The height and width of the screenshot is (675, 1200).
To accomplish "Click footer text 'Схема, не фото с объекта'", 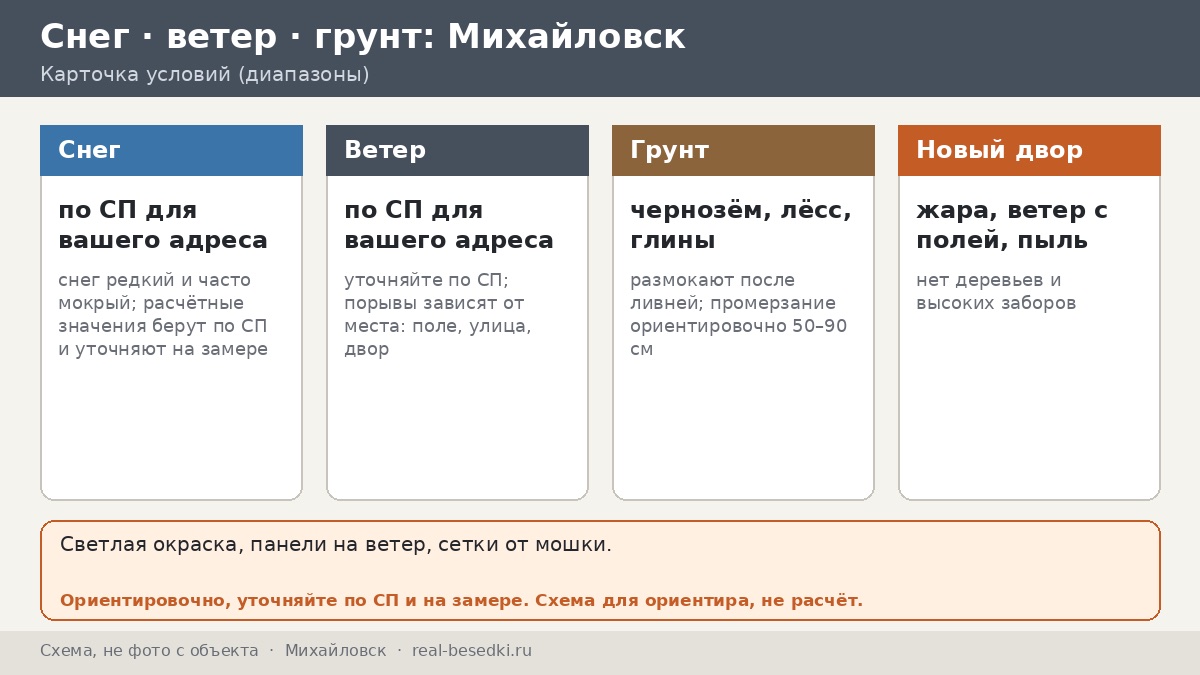I will (x=149, y=651).
